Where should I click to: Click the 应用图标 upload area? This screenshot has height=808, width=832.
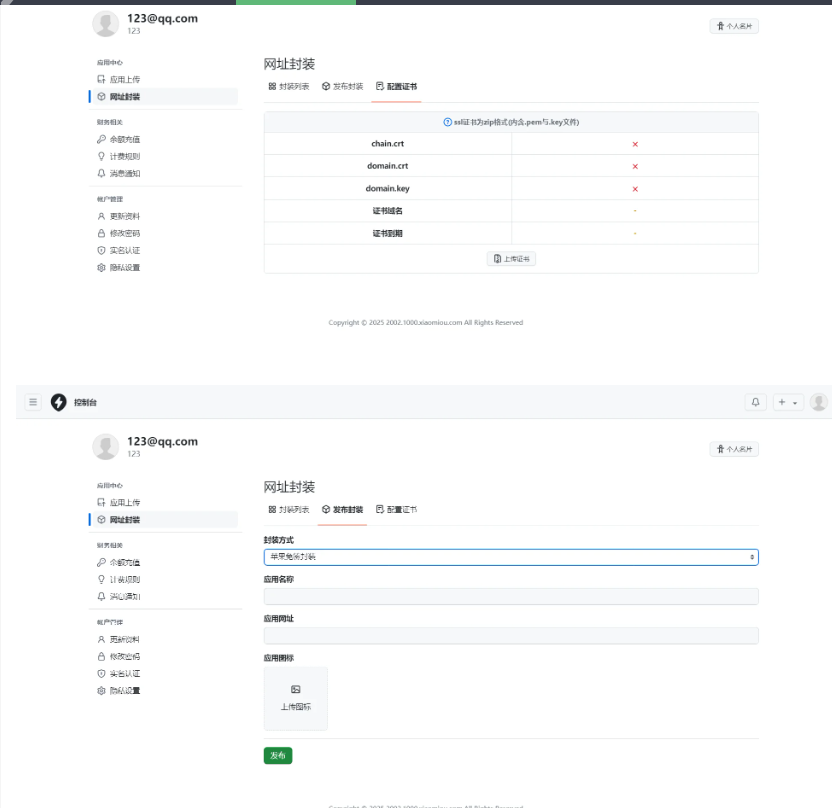coord(295,699)
